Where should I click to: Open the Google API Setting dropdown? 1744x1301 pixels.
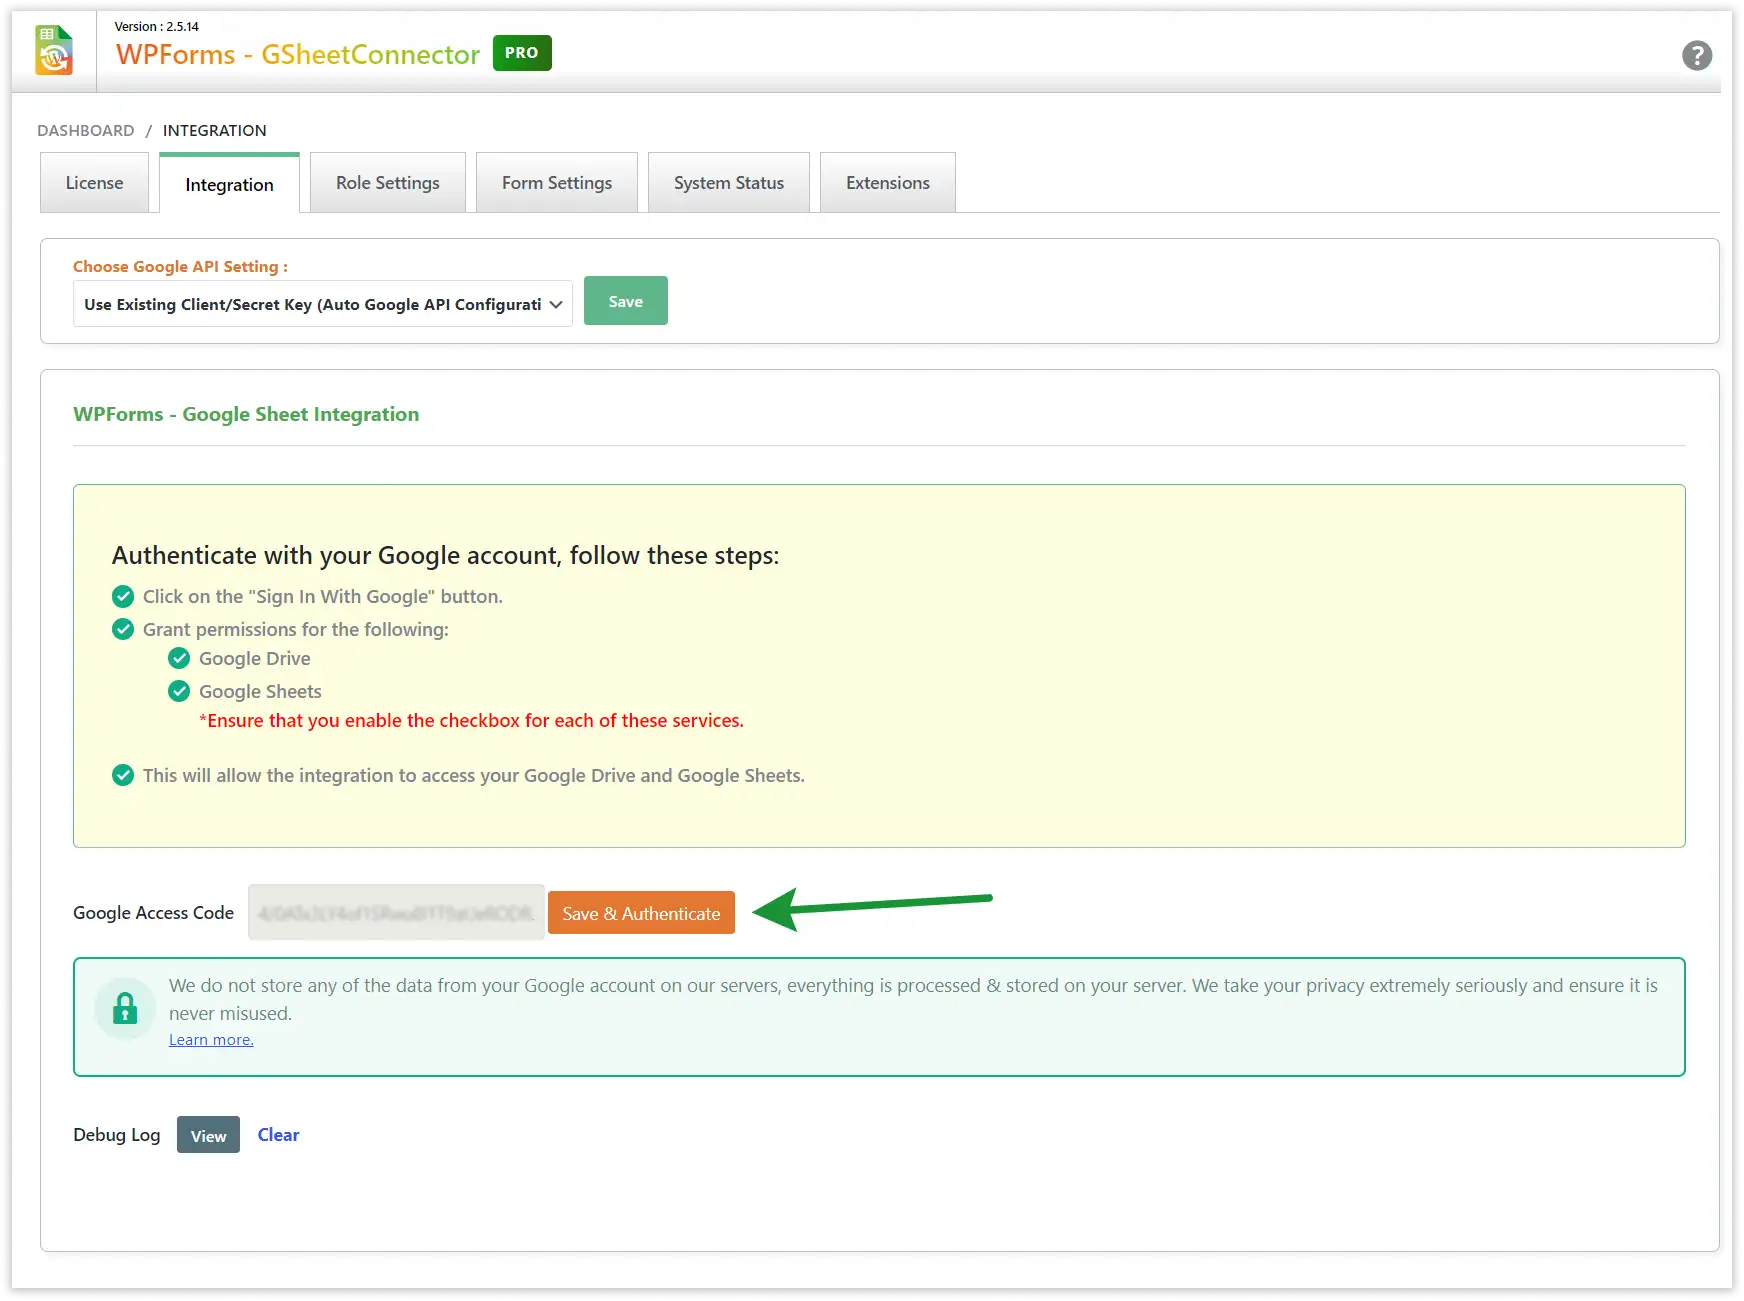pos(323,304)
